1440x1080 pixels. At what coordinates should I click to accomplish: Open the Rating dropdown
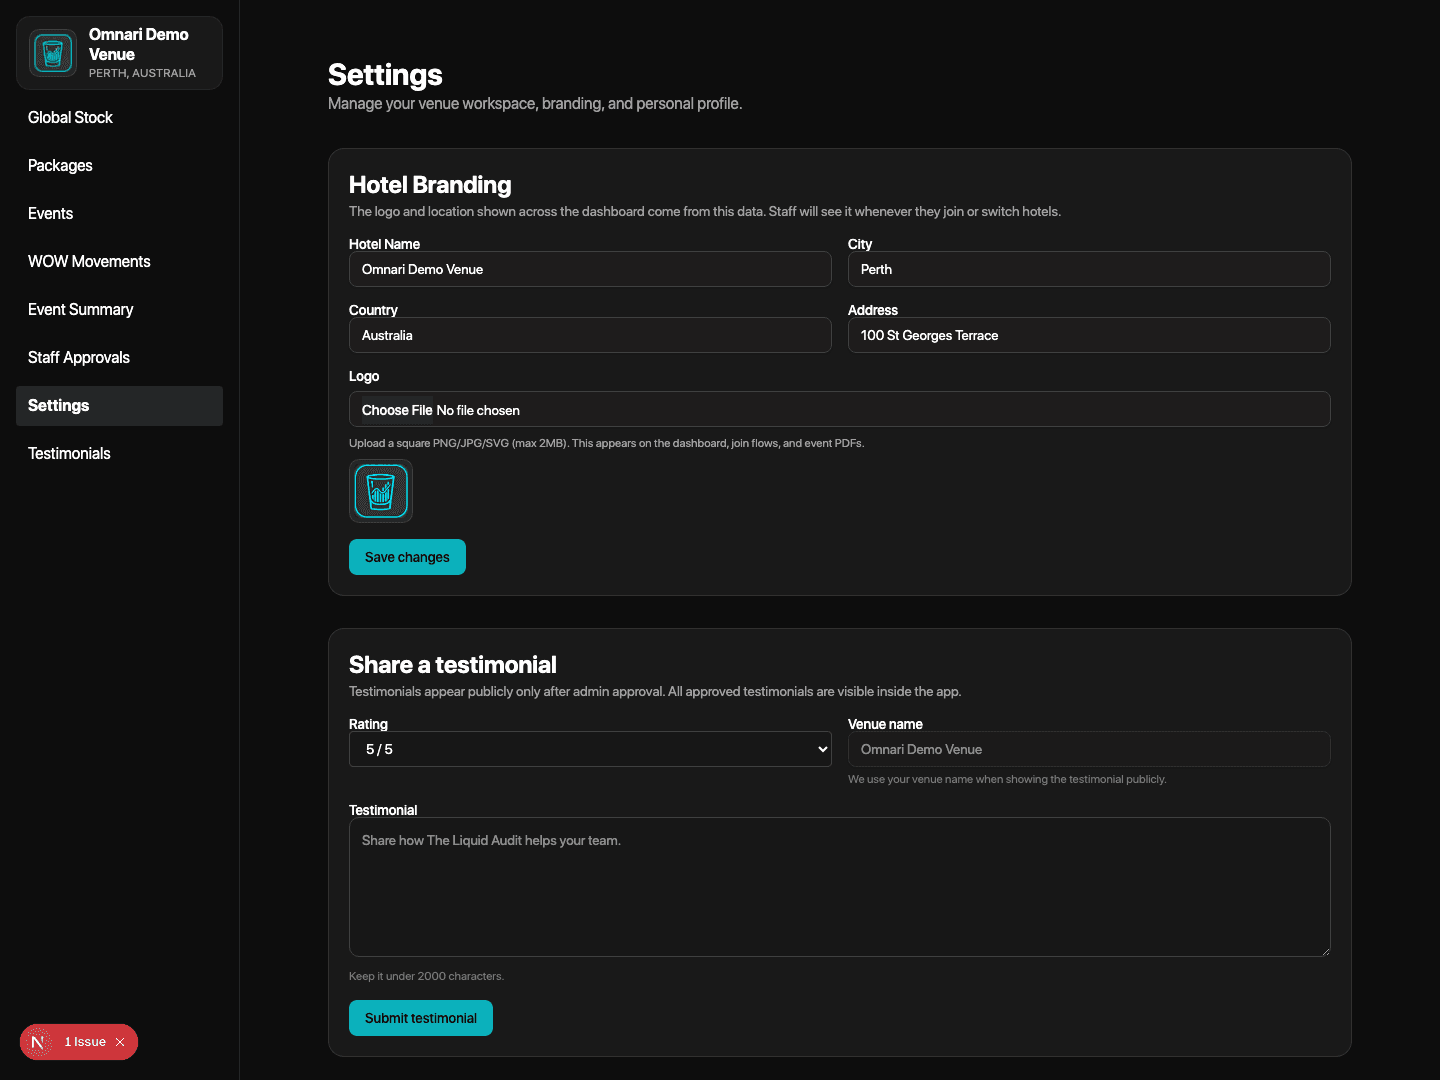pyautogui.click(x=590, y=749)
